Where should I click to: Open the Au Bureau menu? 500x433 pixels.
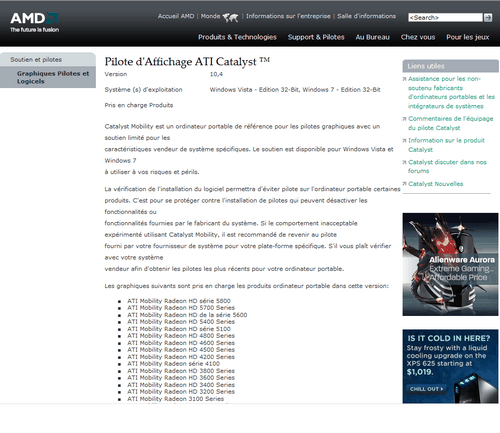[x=372, y=37]
